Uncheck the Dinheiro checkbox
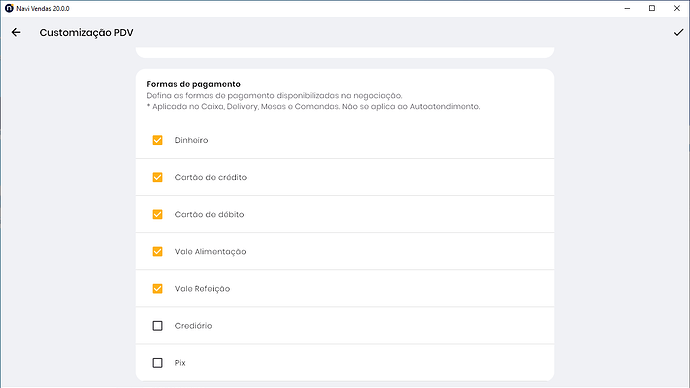 [x=158, y=140]
